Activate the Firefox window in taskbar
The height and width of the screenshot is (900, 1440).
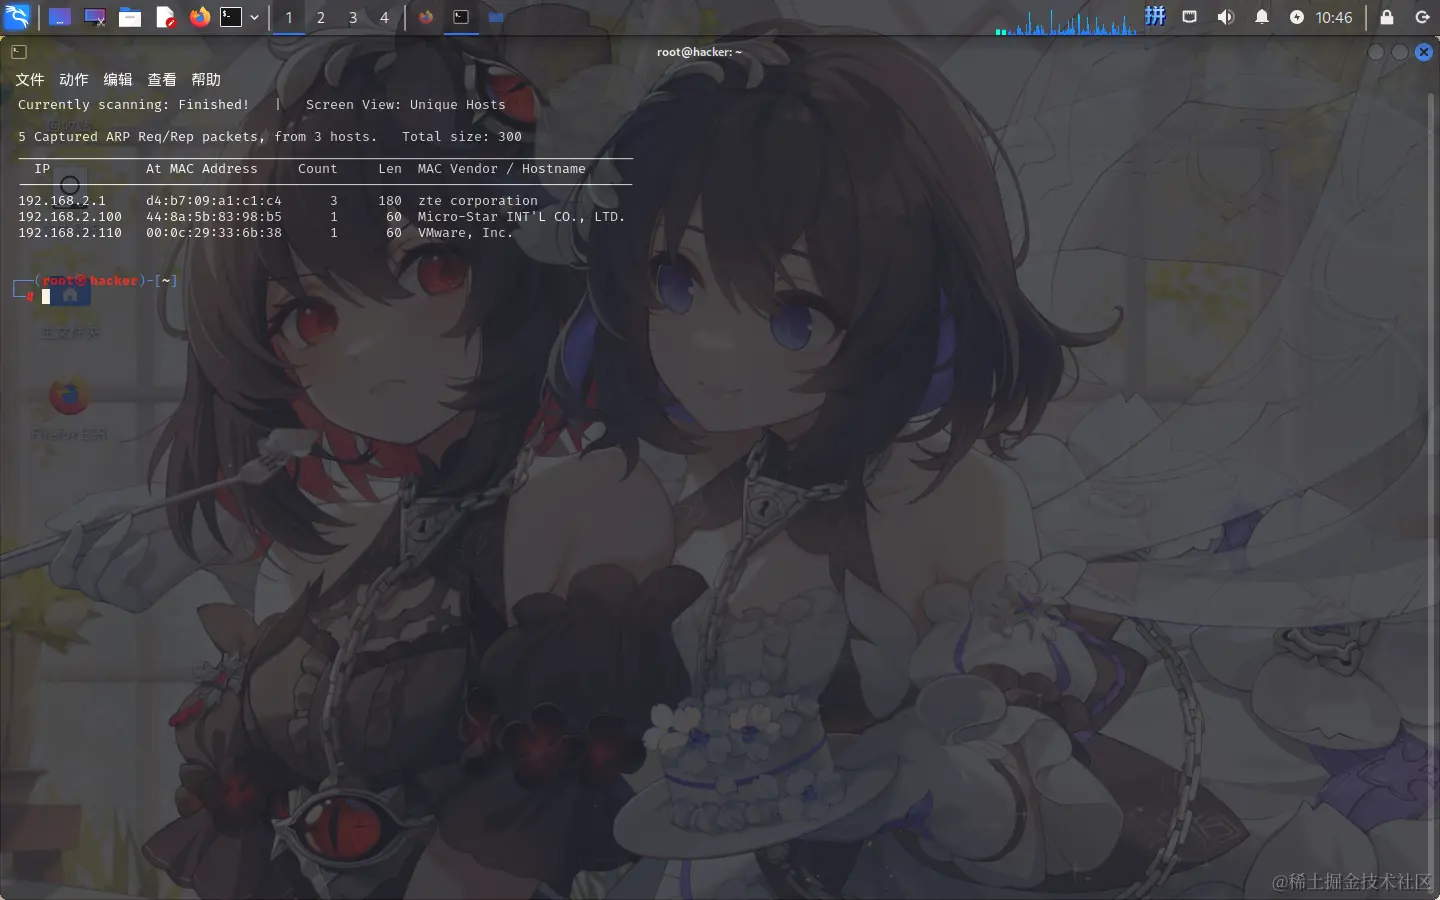(x=427, y=17)
